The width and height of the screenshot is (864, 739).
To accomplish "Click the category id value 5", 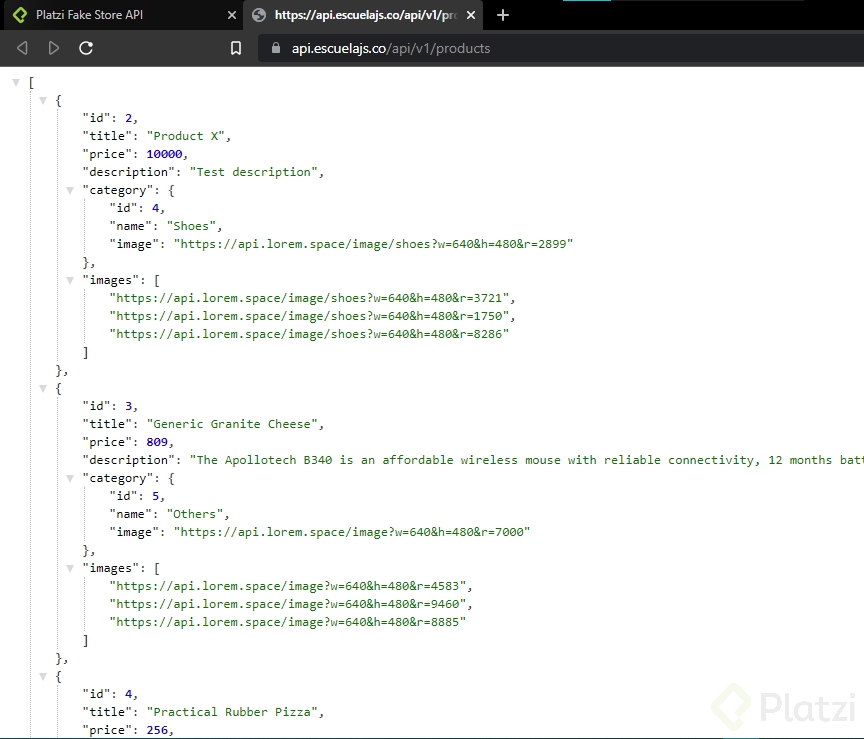I will click(155, 496).
